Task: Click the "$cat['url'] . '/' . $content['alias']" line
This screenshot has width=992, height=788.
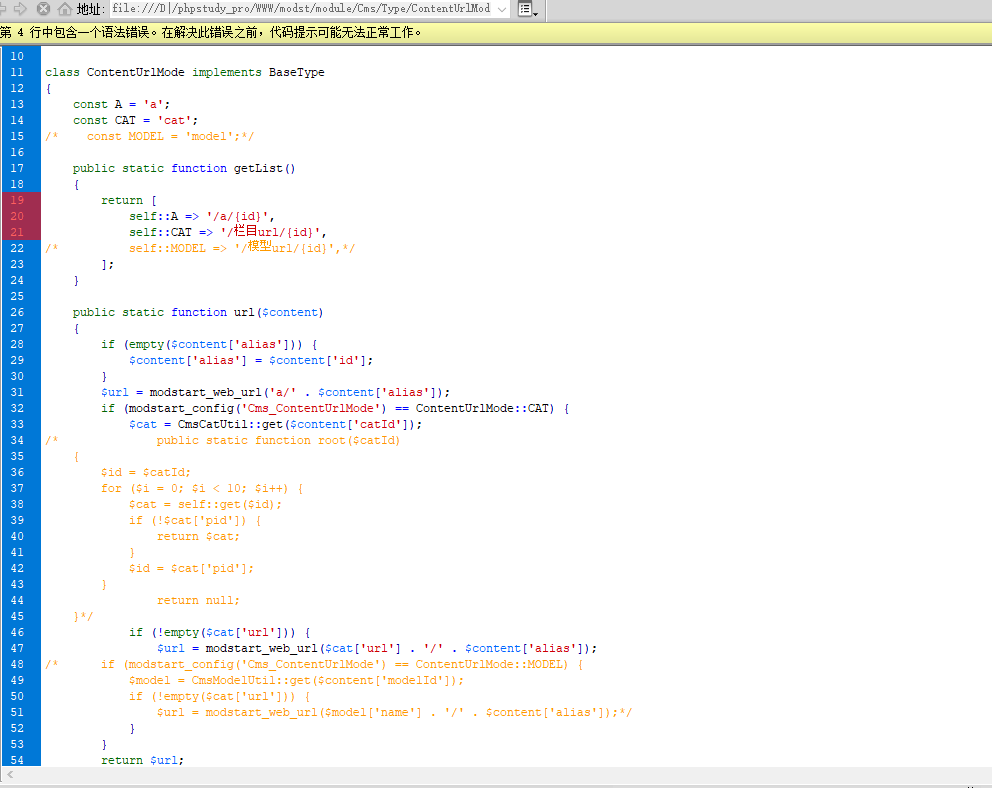Action: tap(376, 648)
